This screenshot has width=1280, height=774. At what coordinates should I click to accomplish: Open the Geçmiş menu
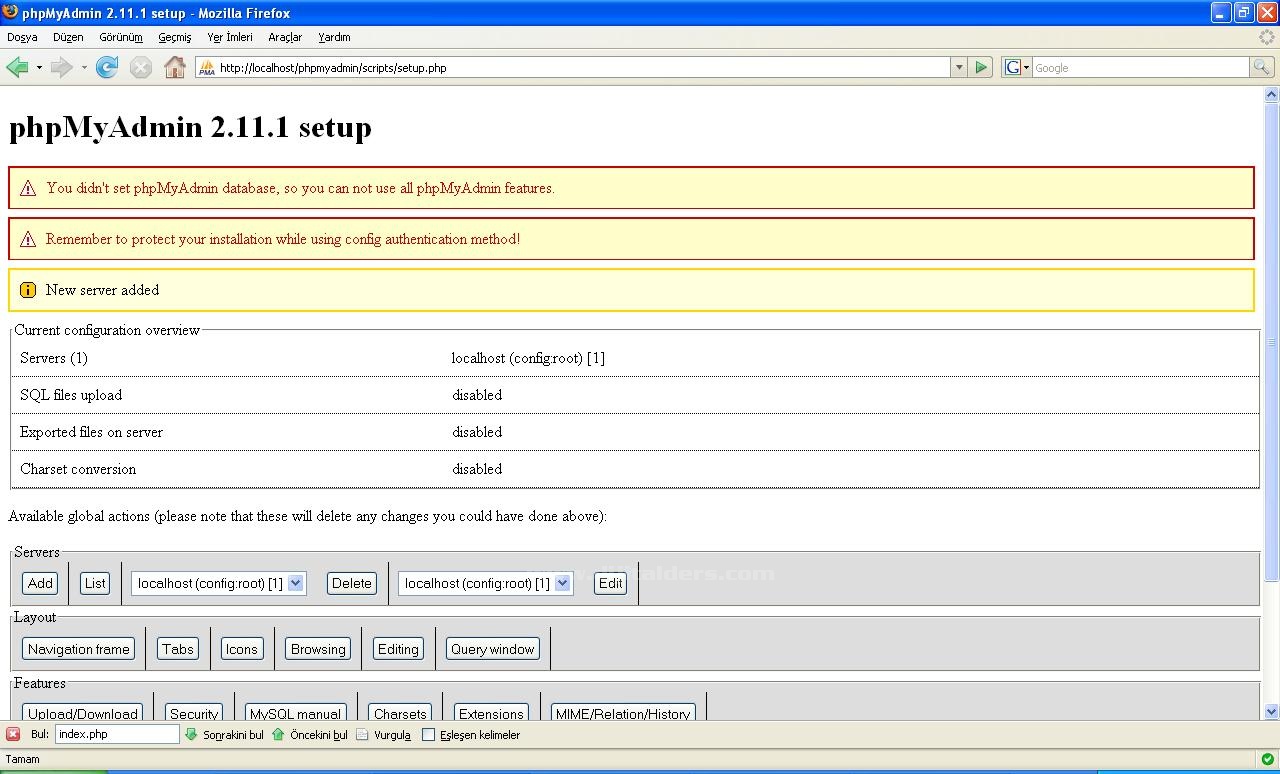tap(174, 36)
